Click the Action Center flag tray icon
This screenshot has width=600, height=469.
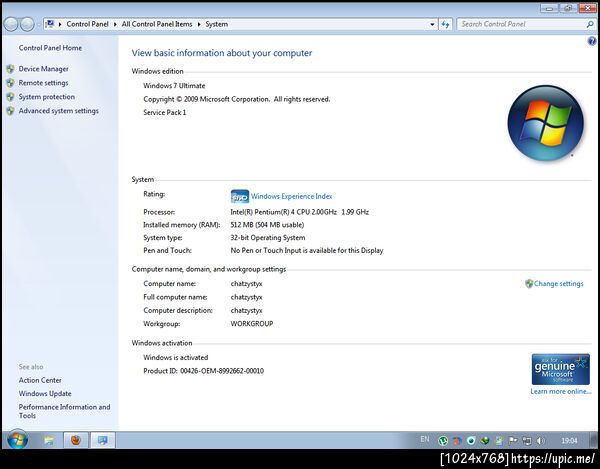[x=513, y=441]
